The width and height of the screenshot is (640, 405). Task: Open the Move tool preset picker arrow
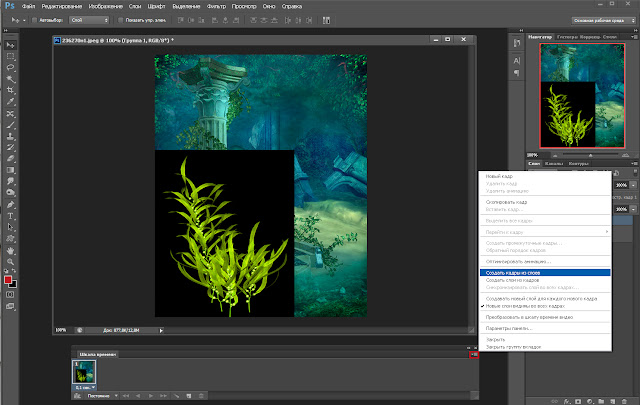[24, 20]
